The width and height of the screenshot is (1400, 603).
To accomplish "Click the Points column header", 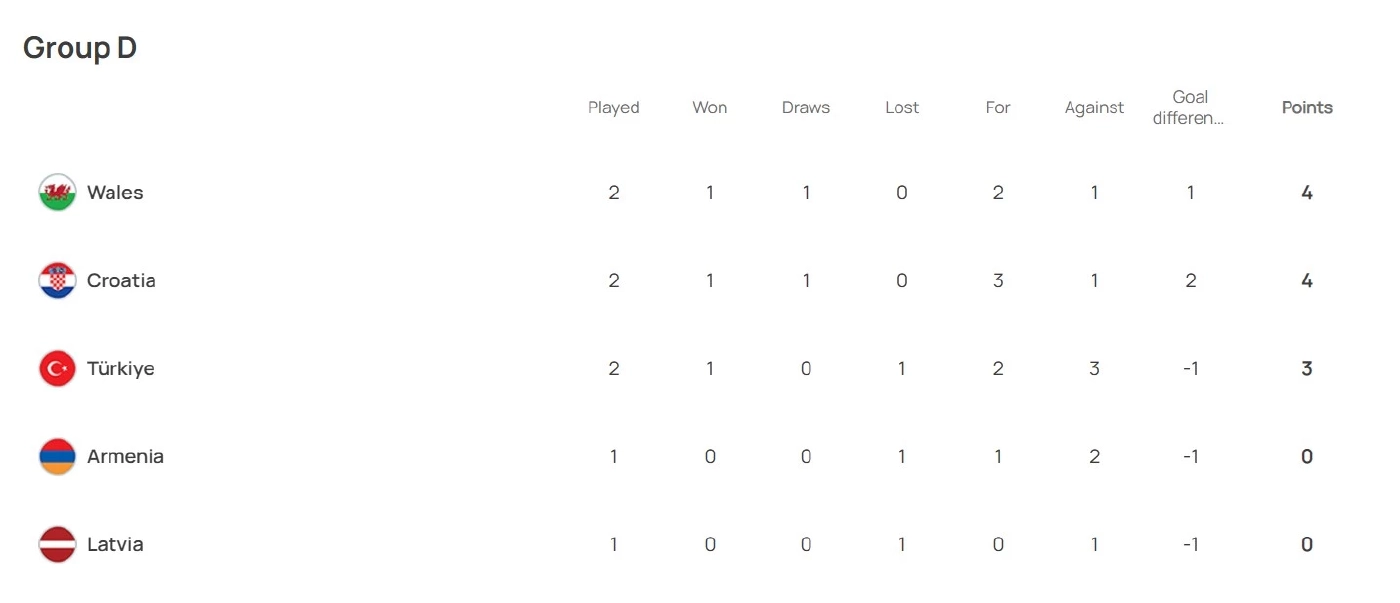I will [x=1307, y=108].
